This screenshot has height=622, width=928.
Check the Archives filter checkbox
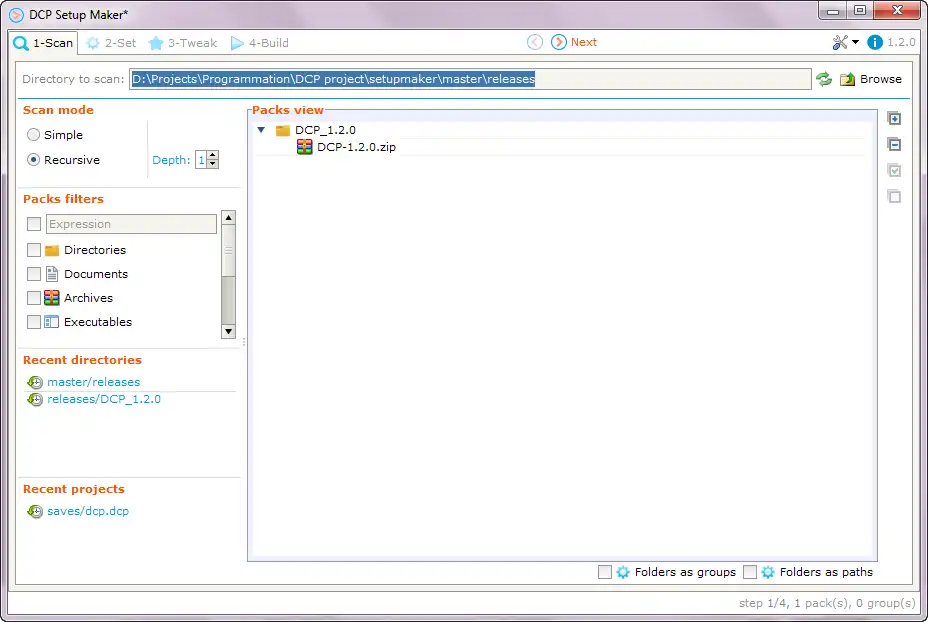pyautogui.click(x=34, y=298)
